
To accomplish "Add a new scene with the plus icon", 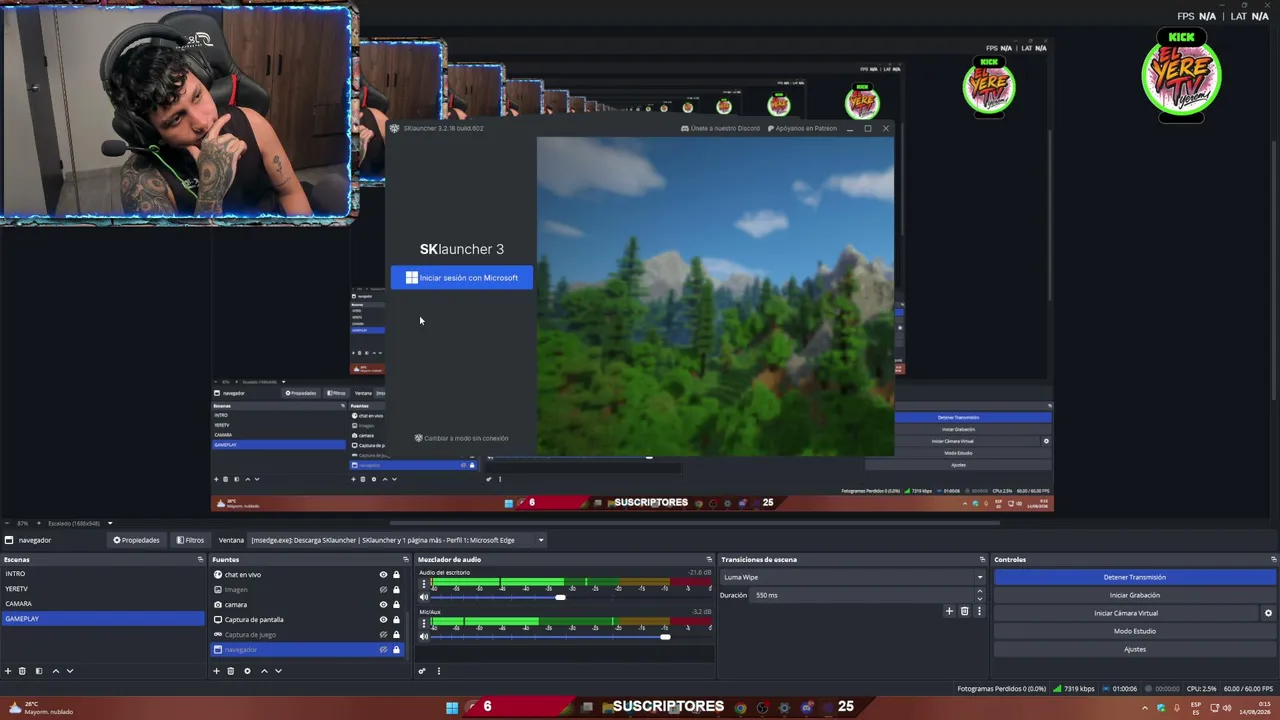I will pos(8,671).
